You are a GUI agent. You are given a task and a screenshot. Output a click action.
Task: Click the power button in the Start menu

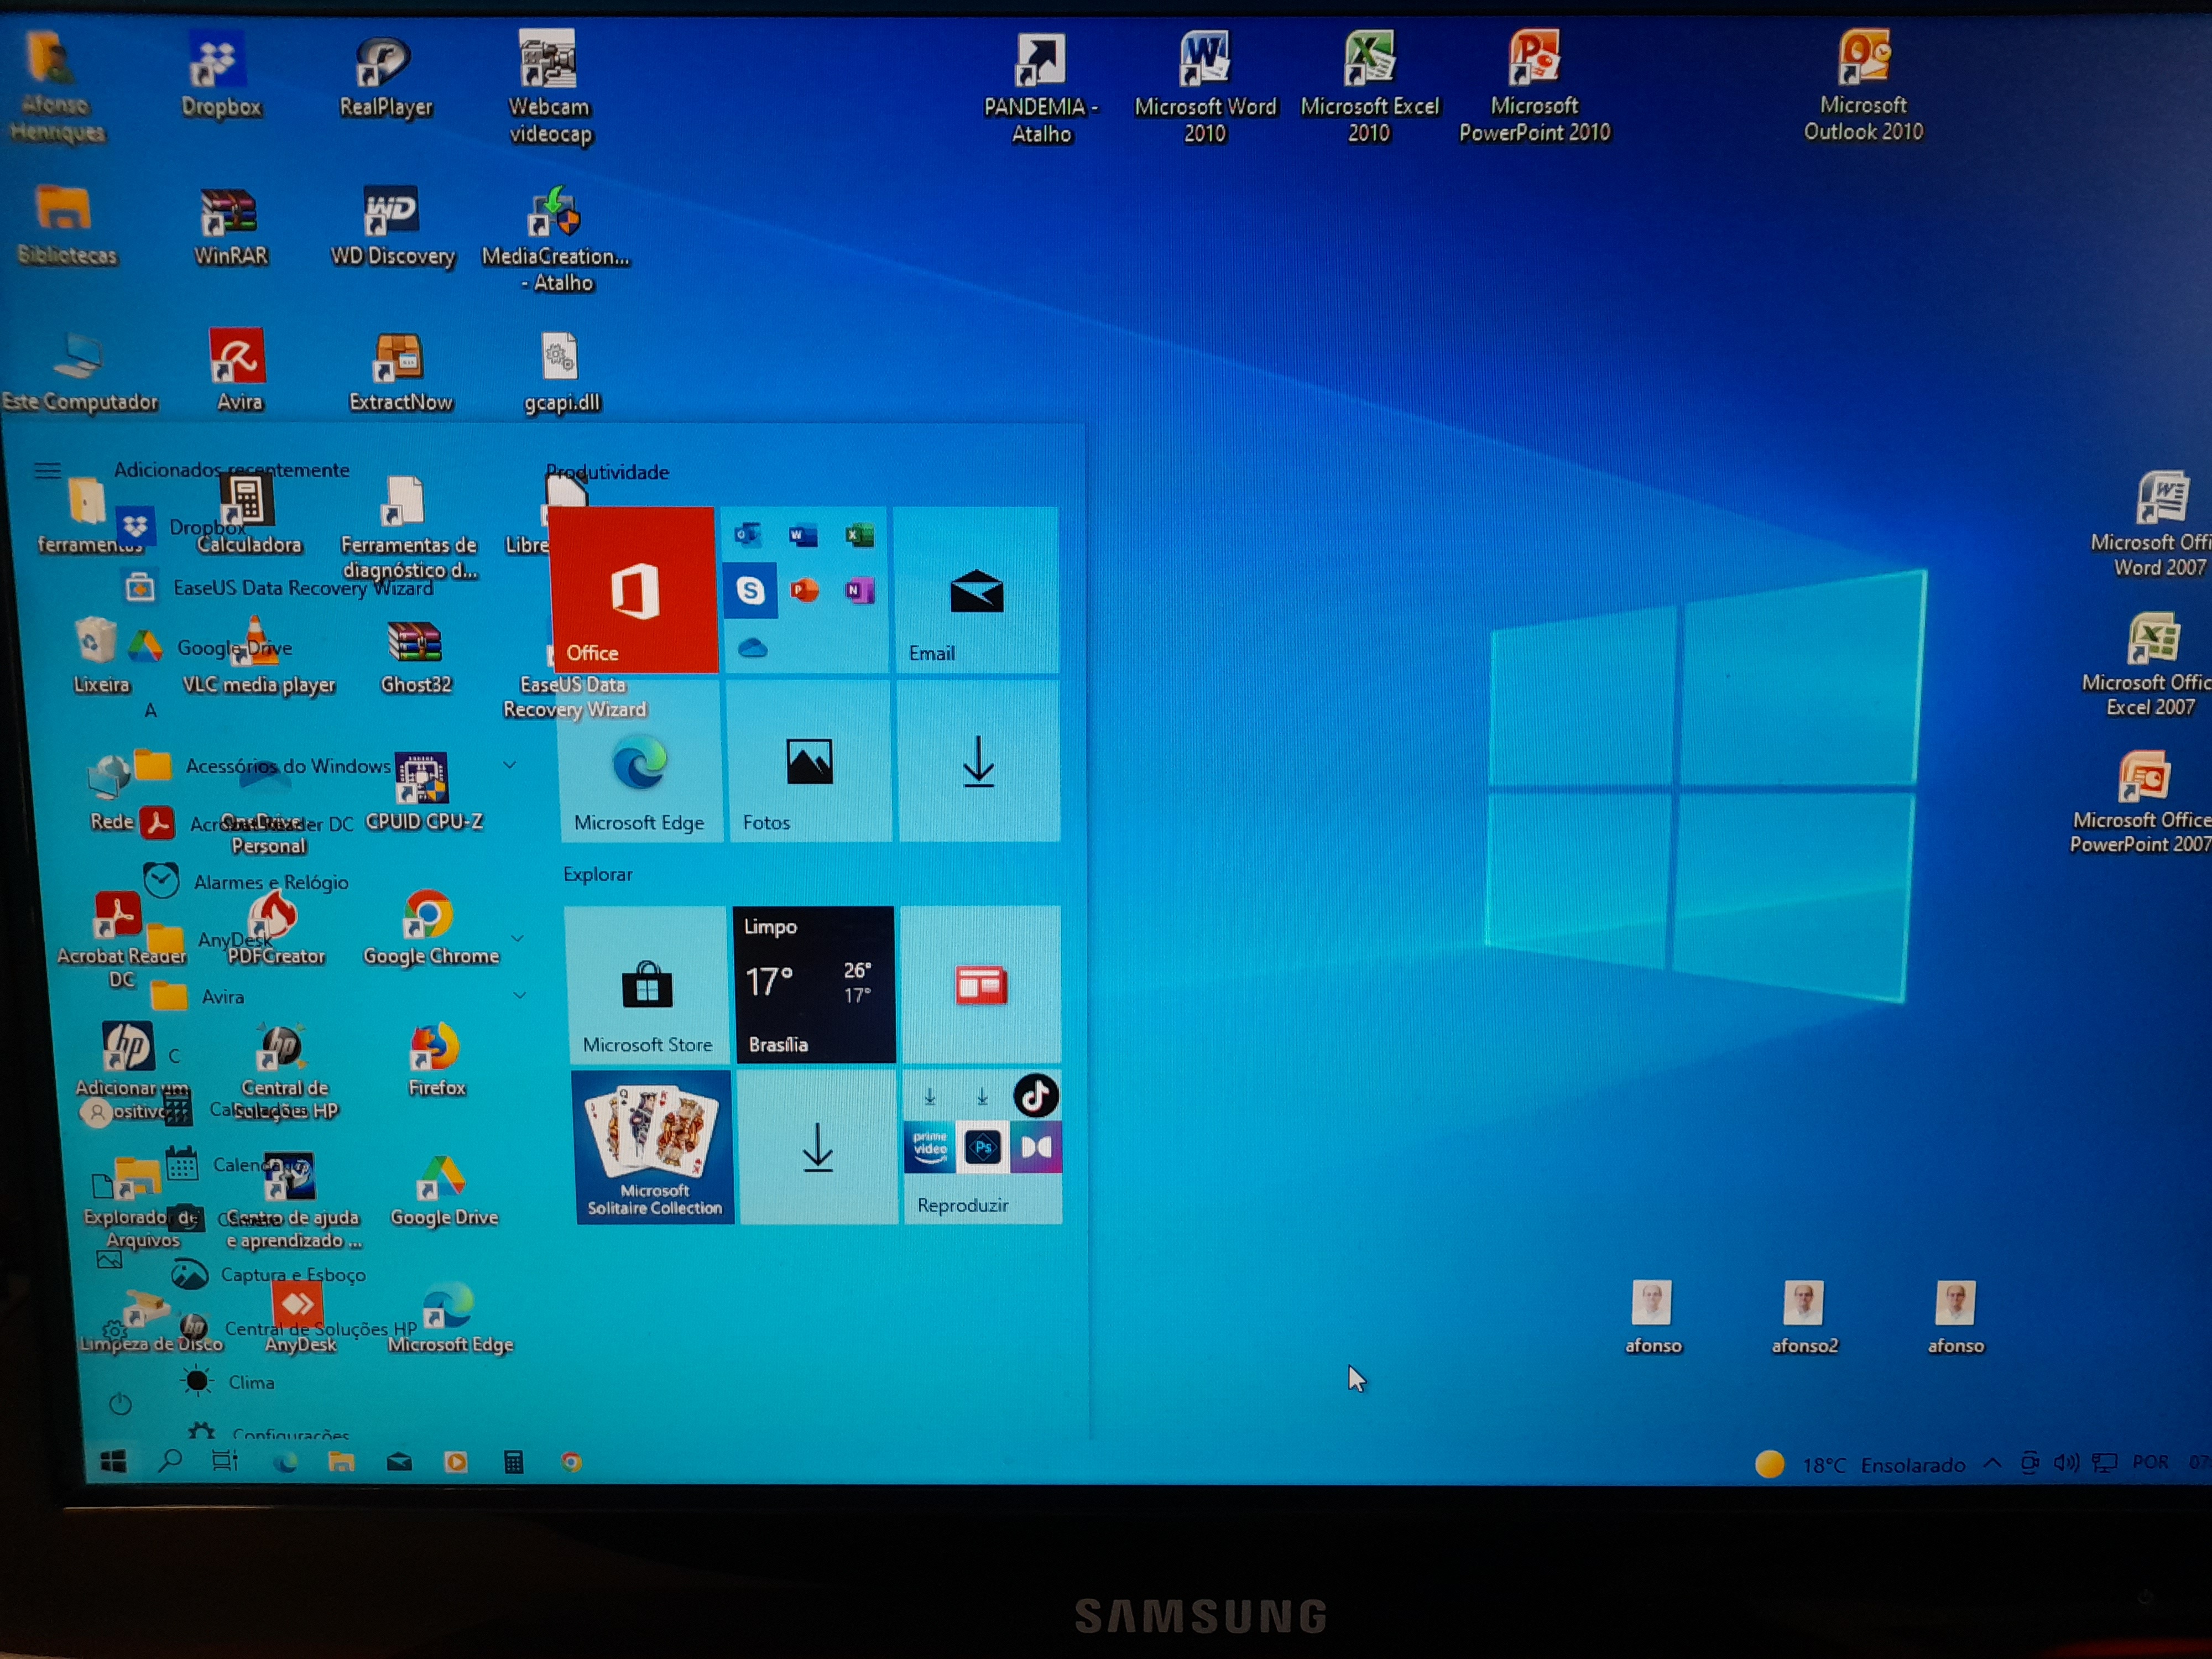pos(121,1404)
